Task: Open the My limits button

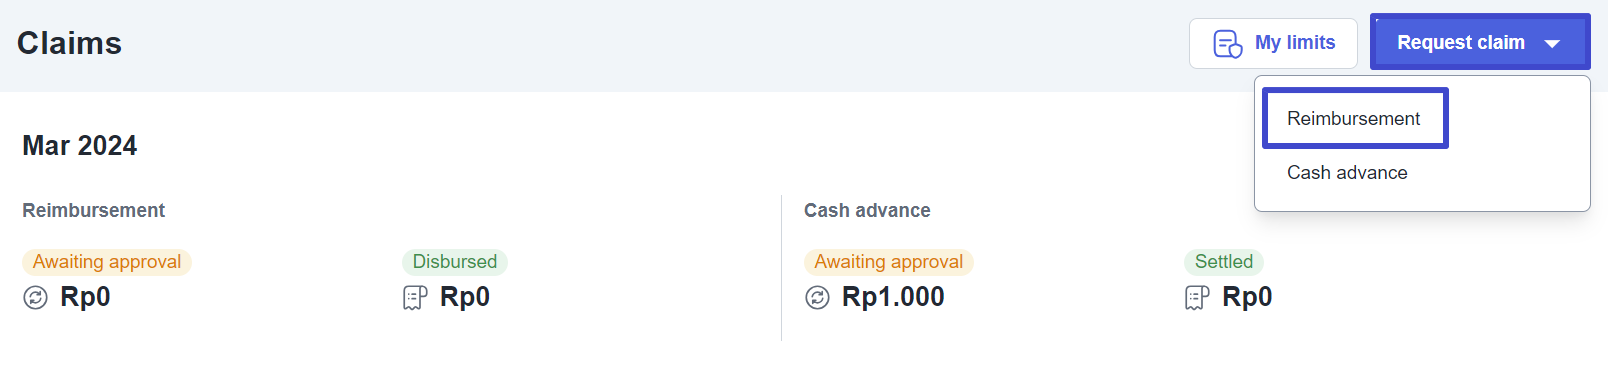Action: coord(1273,44)
